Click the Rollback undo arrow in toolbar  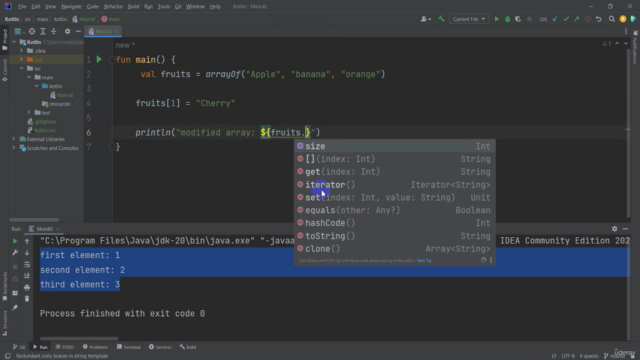pyautogui.click(x=598, y=19)
